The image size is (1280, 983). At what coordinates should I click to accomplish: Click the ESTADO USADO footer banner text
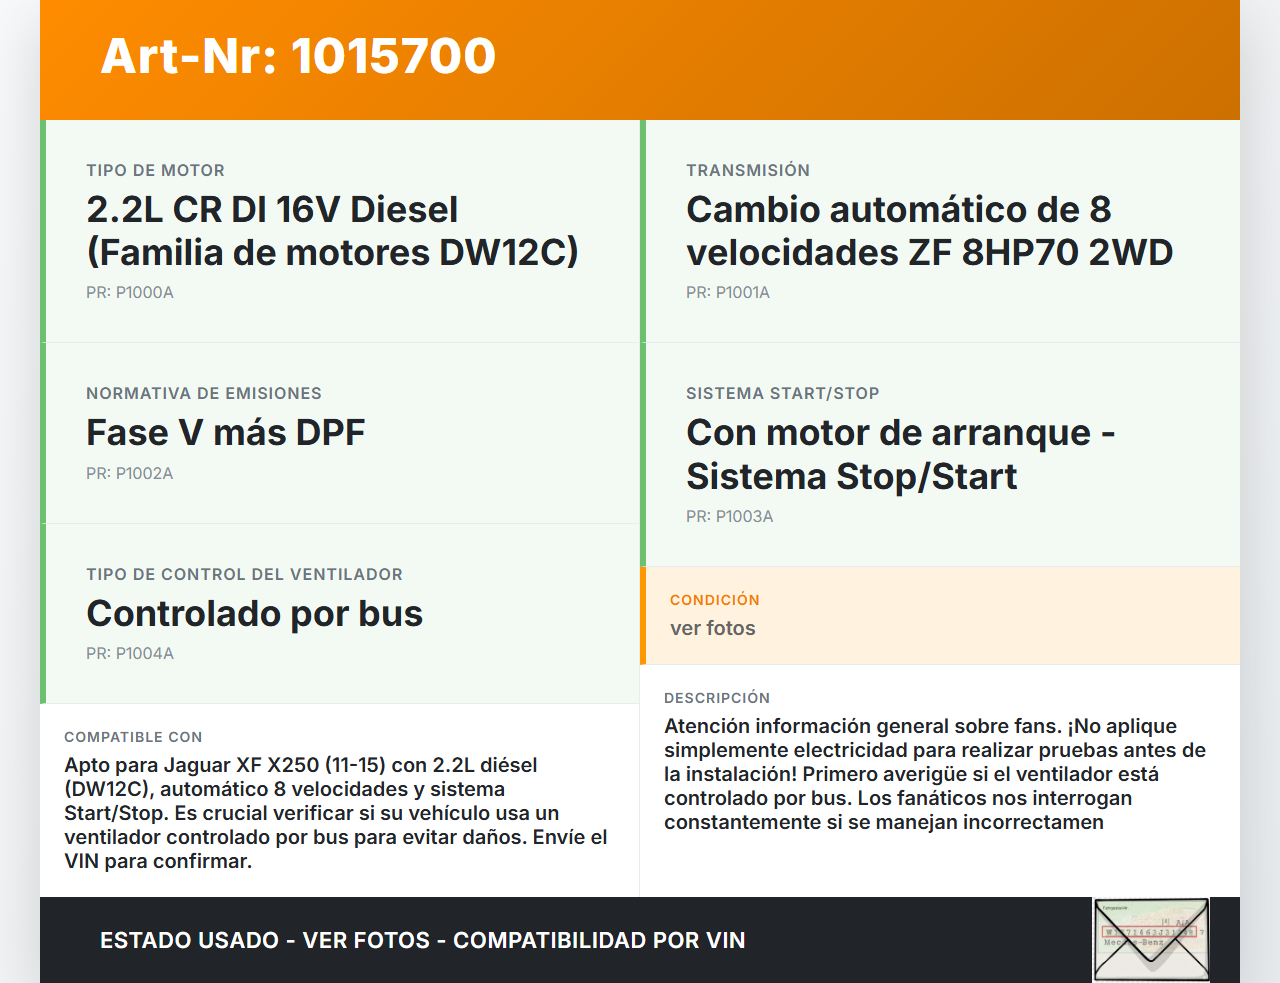pos(423,940)
